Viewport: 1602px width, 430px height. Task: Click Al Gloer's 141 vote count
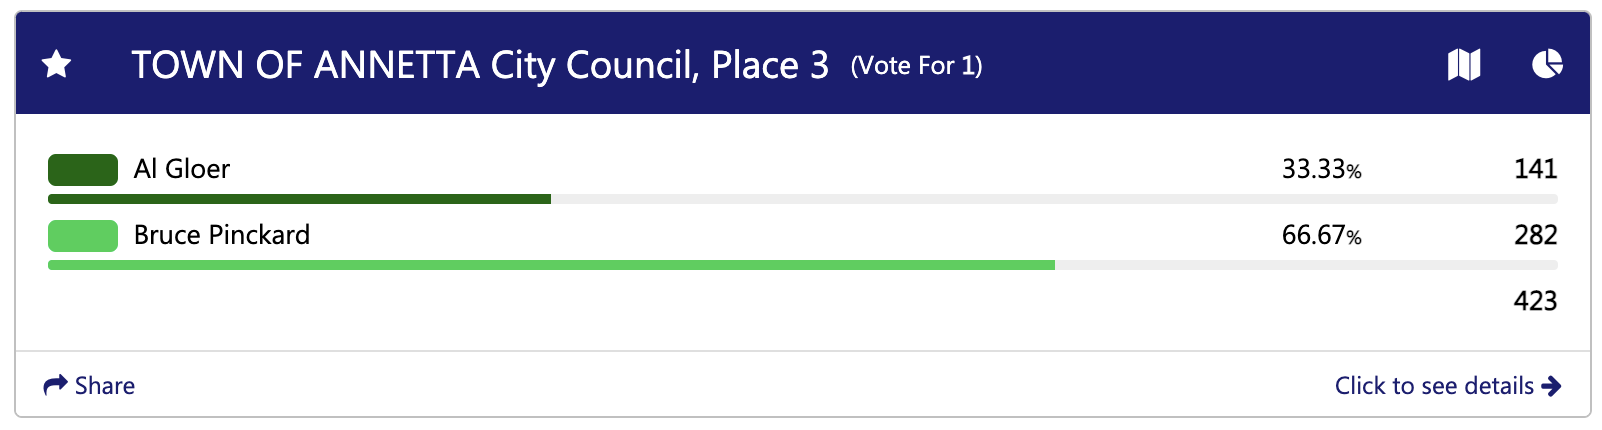[x=1535, y=169]
